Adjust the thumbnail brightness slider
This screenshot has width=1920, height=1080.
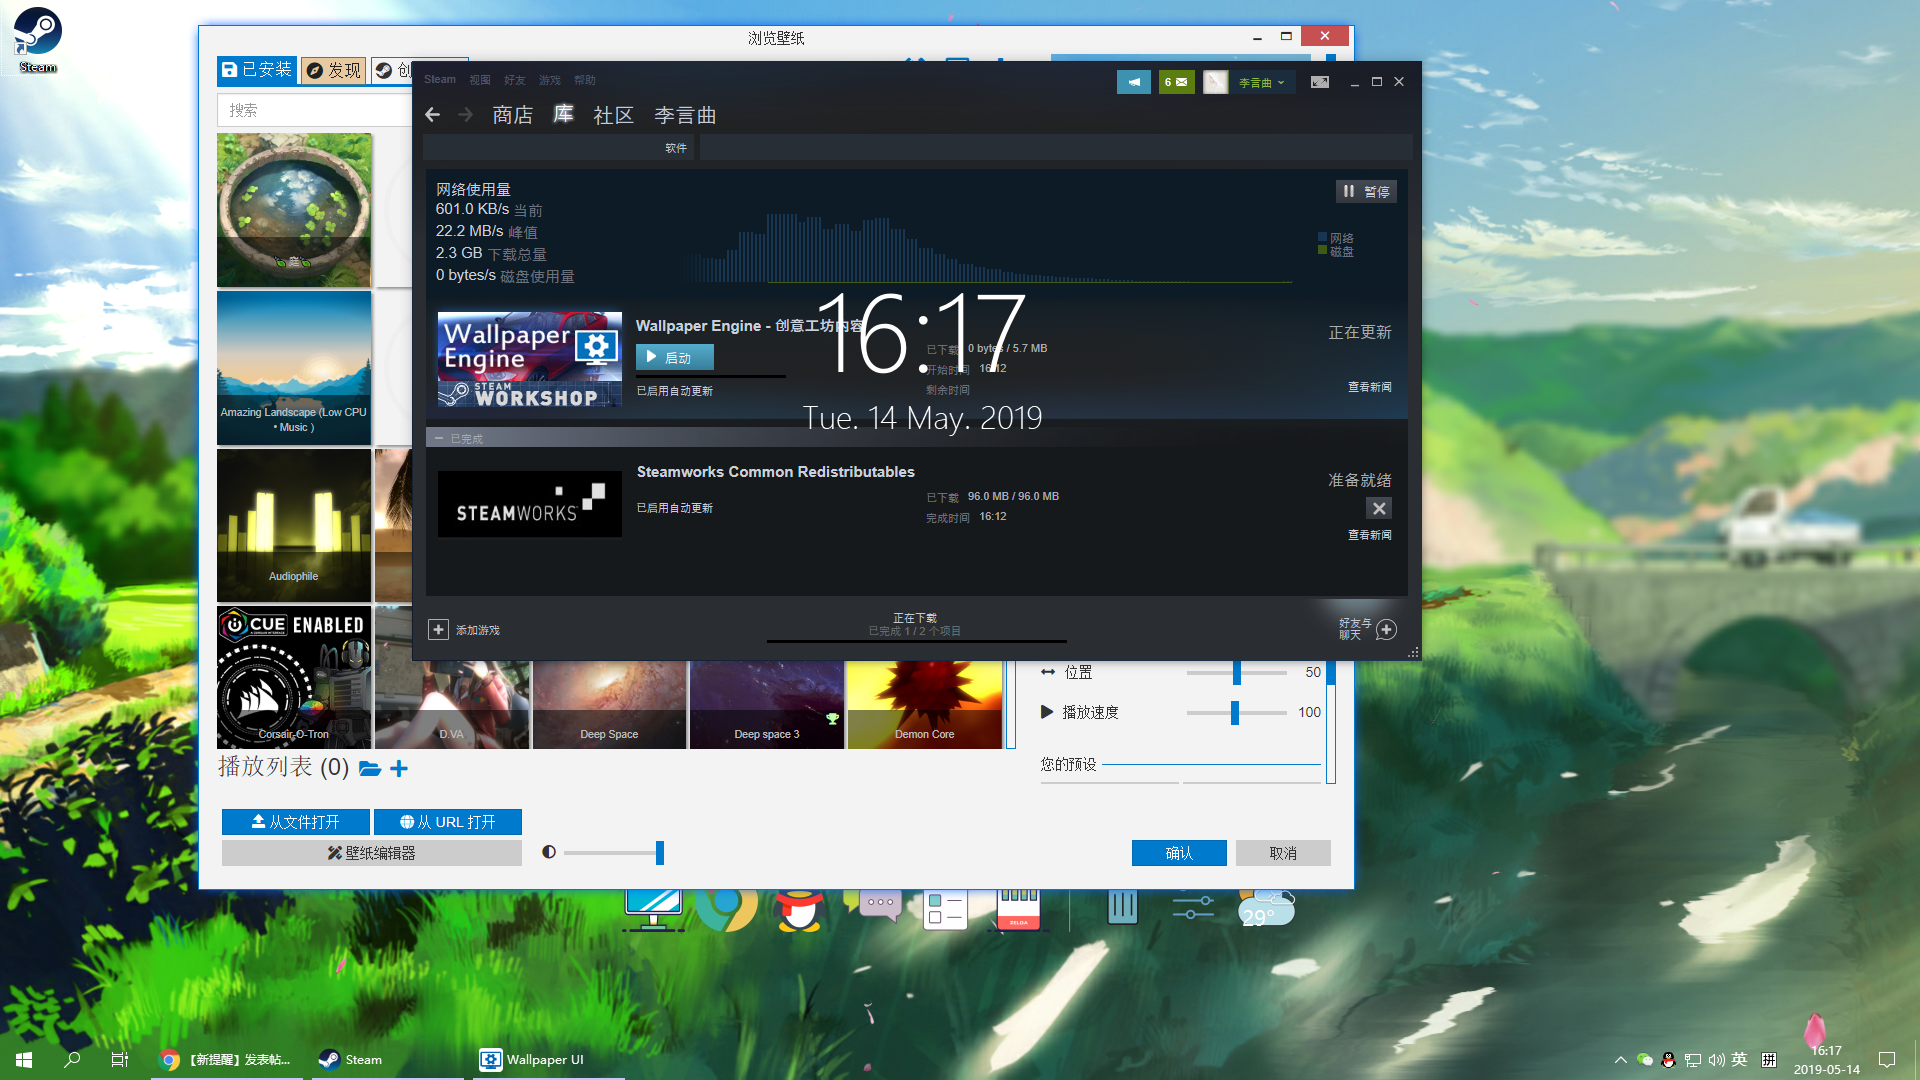pyautogui.click(x=614, y=852)
